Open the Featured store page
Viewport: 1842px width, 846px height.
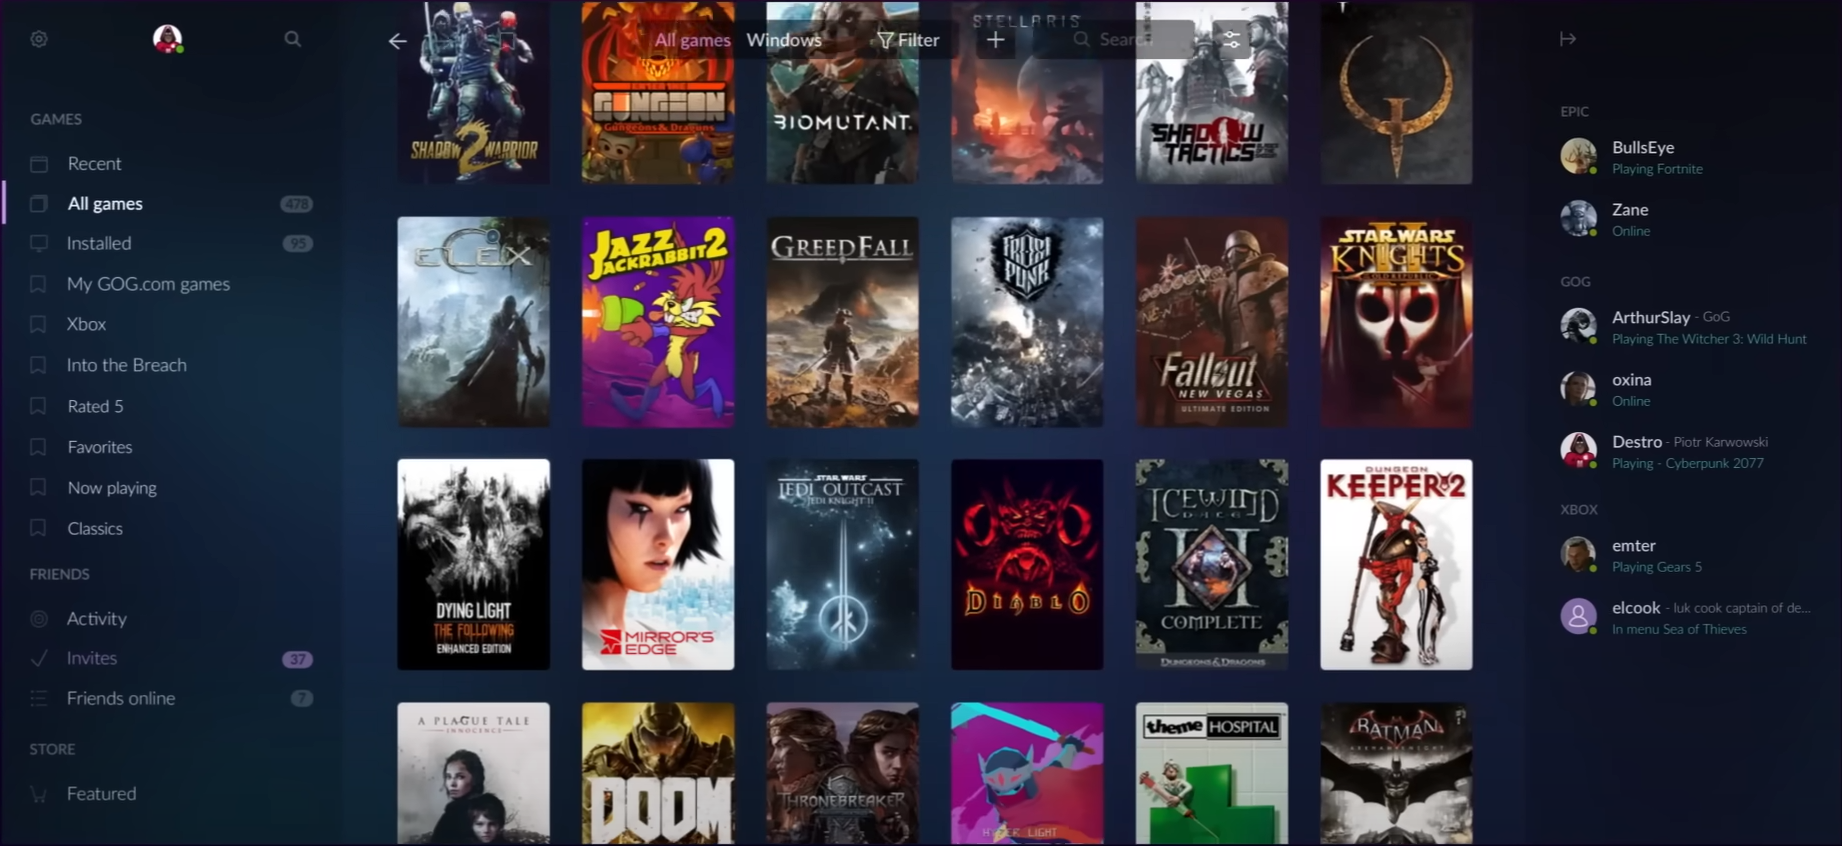pyautogui.click(x=101, y=793)
